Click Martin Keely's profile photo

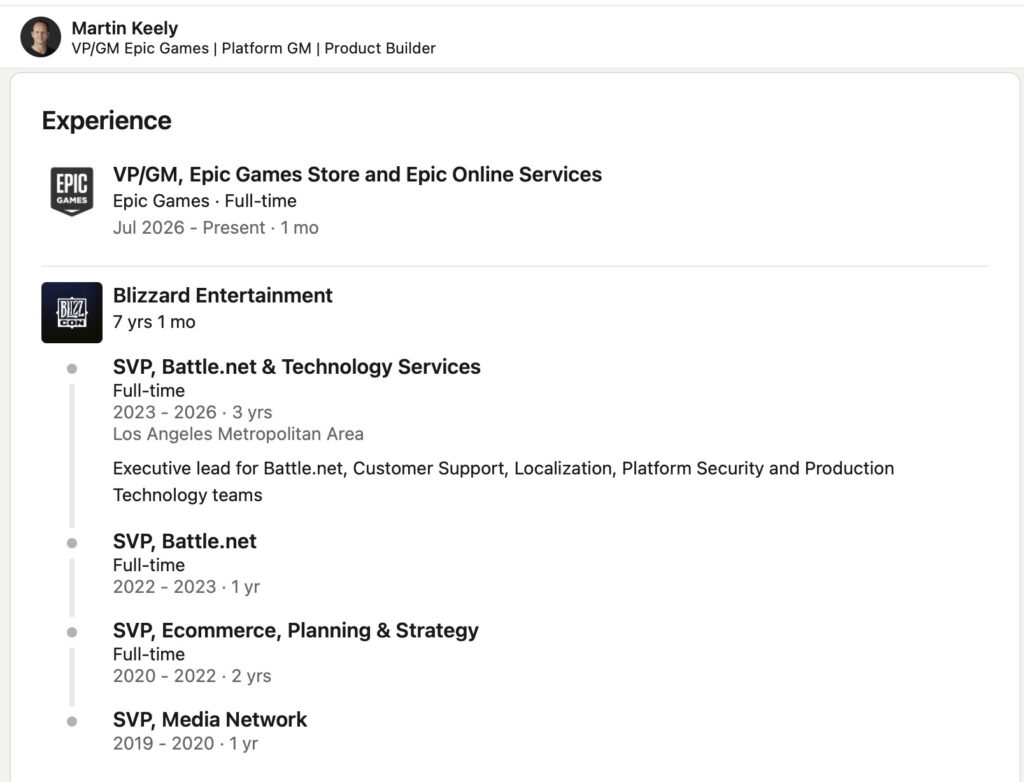tap(40, 37)
